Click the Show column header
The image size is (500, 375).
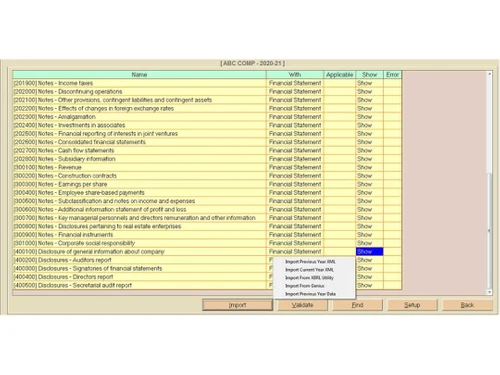[369, 74]
